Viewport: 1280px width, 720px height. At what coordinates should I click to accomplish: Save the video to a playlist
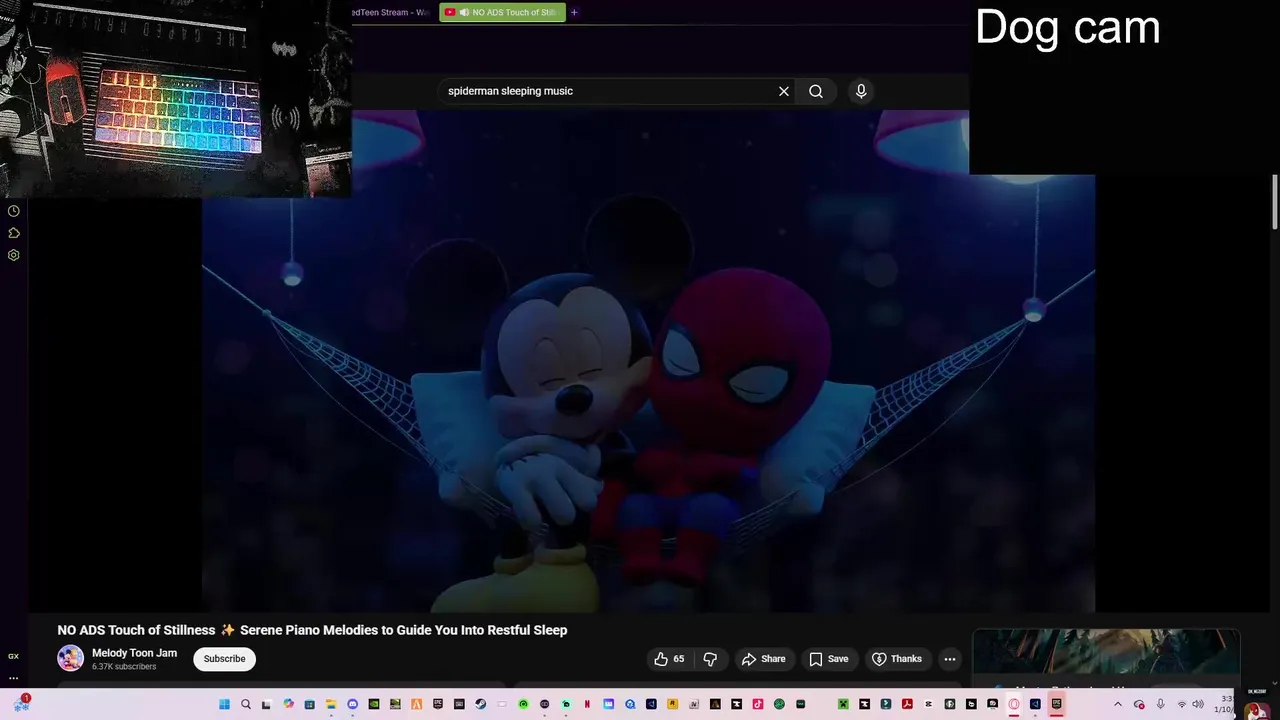(828, 659)
